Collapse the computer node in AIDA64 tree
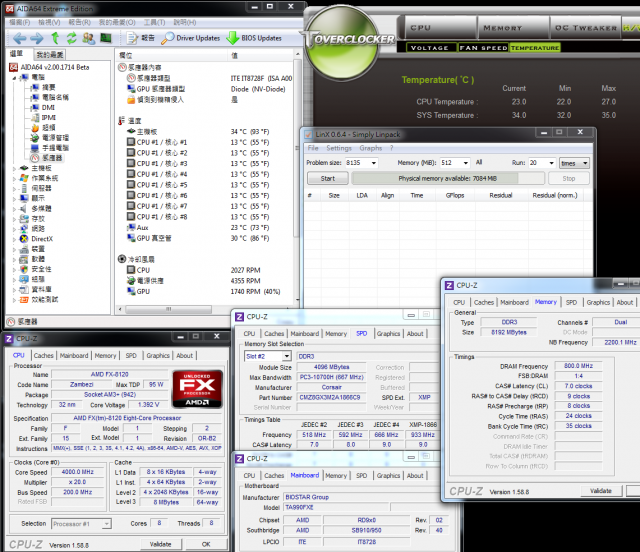This screenshot has height=552, width=640. coord(15,78)
